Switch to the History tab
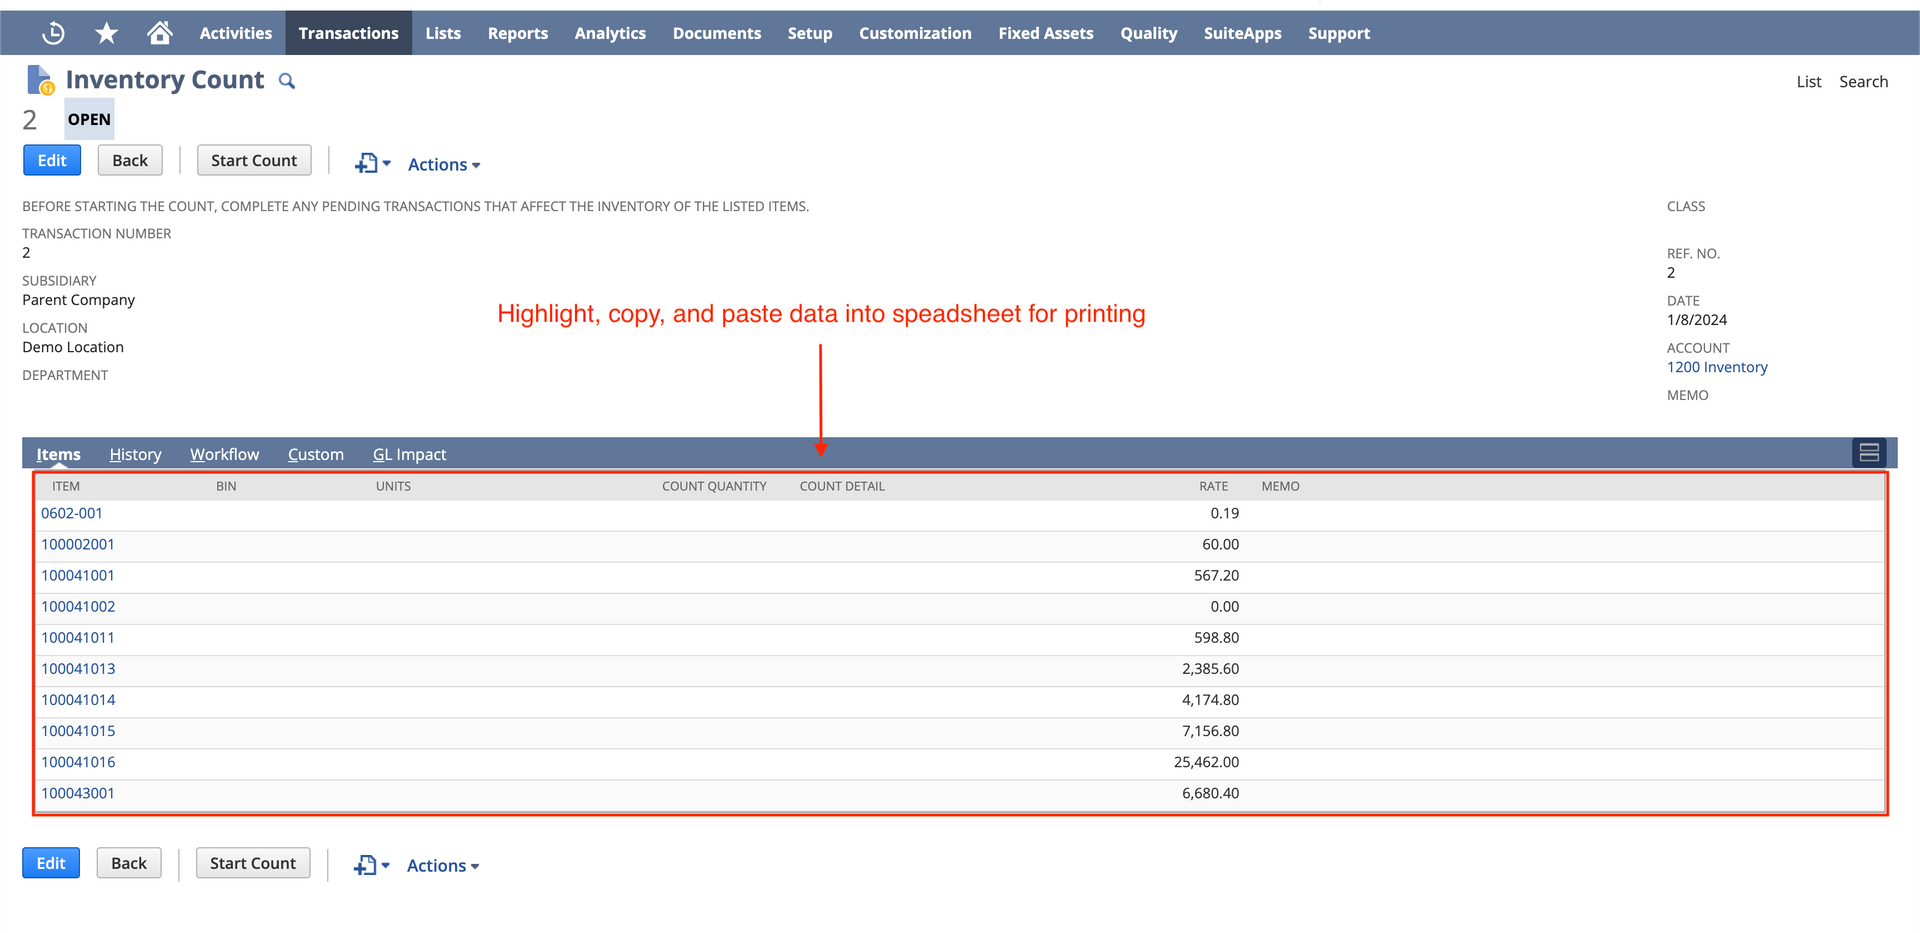The width and height of the screenshot is (1920, 933). tap(135, 454)
